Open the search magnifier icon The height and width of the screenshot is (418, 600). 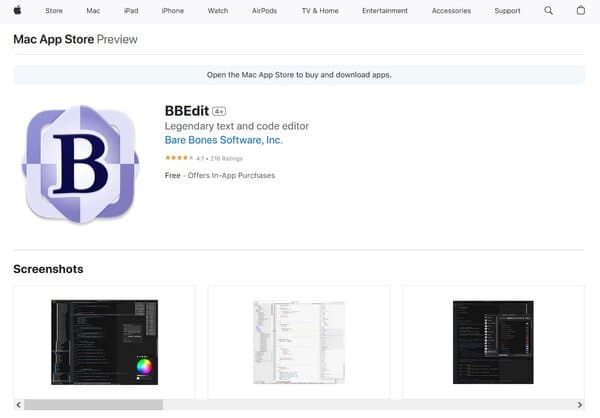pyautogui.click(x=548, y=11)
